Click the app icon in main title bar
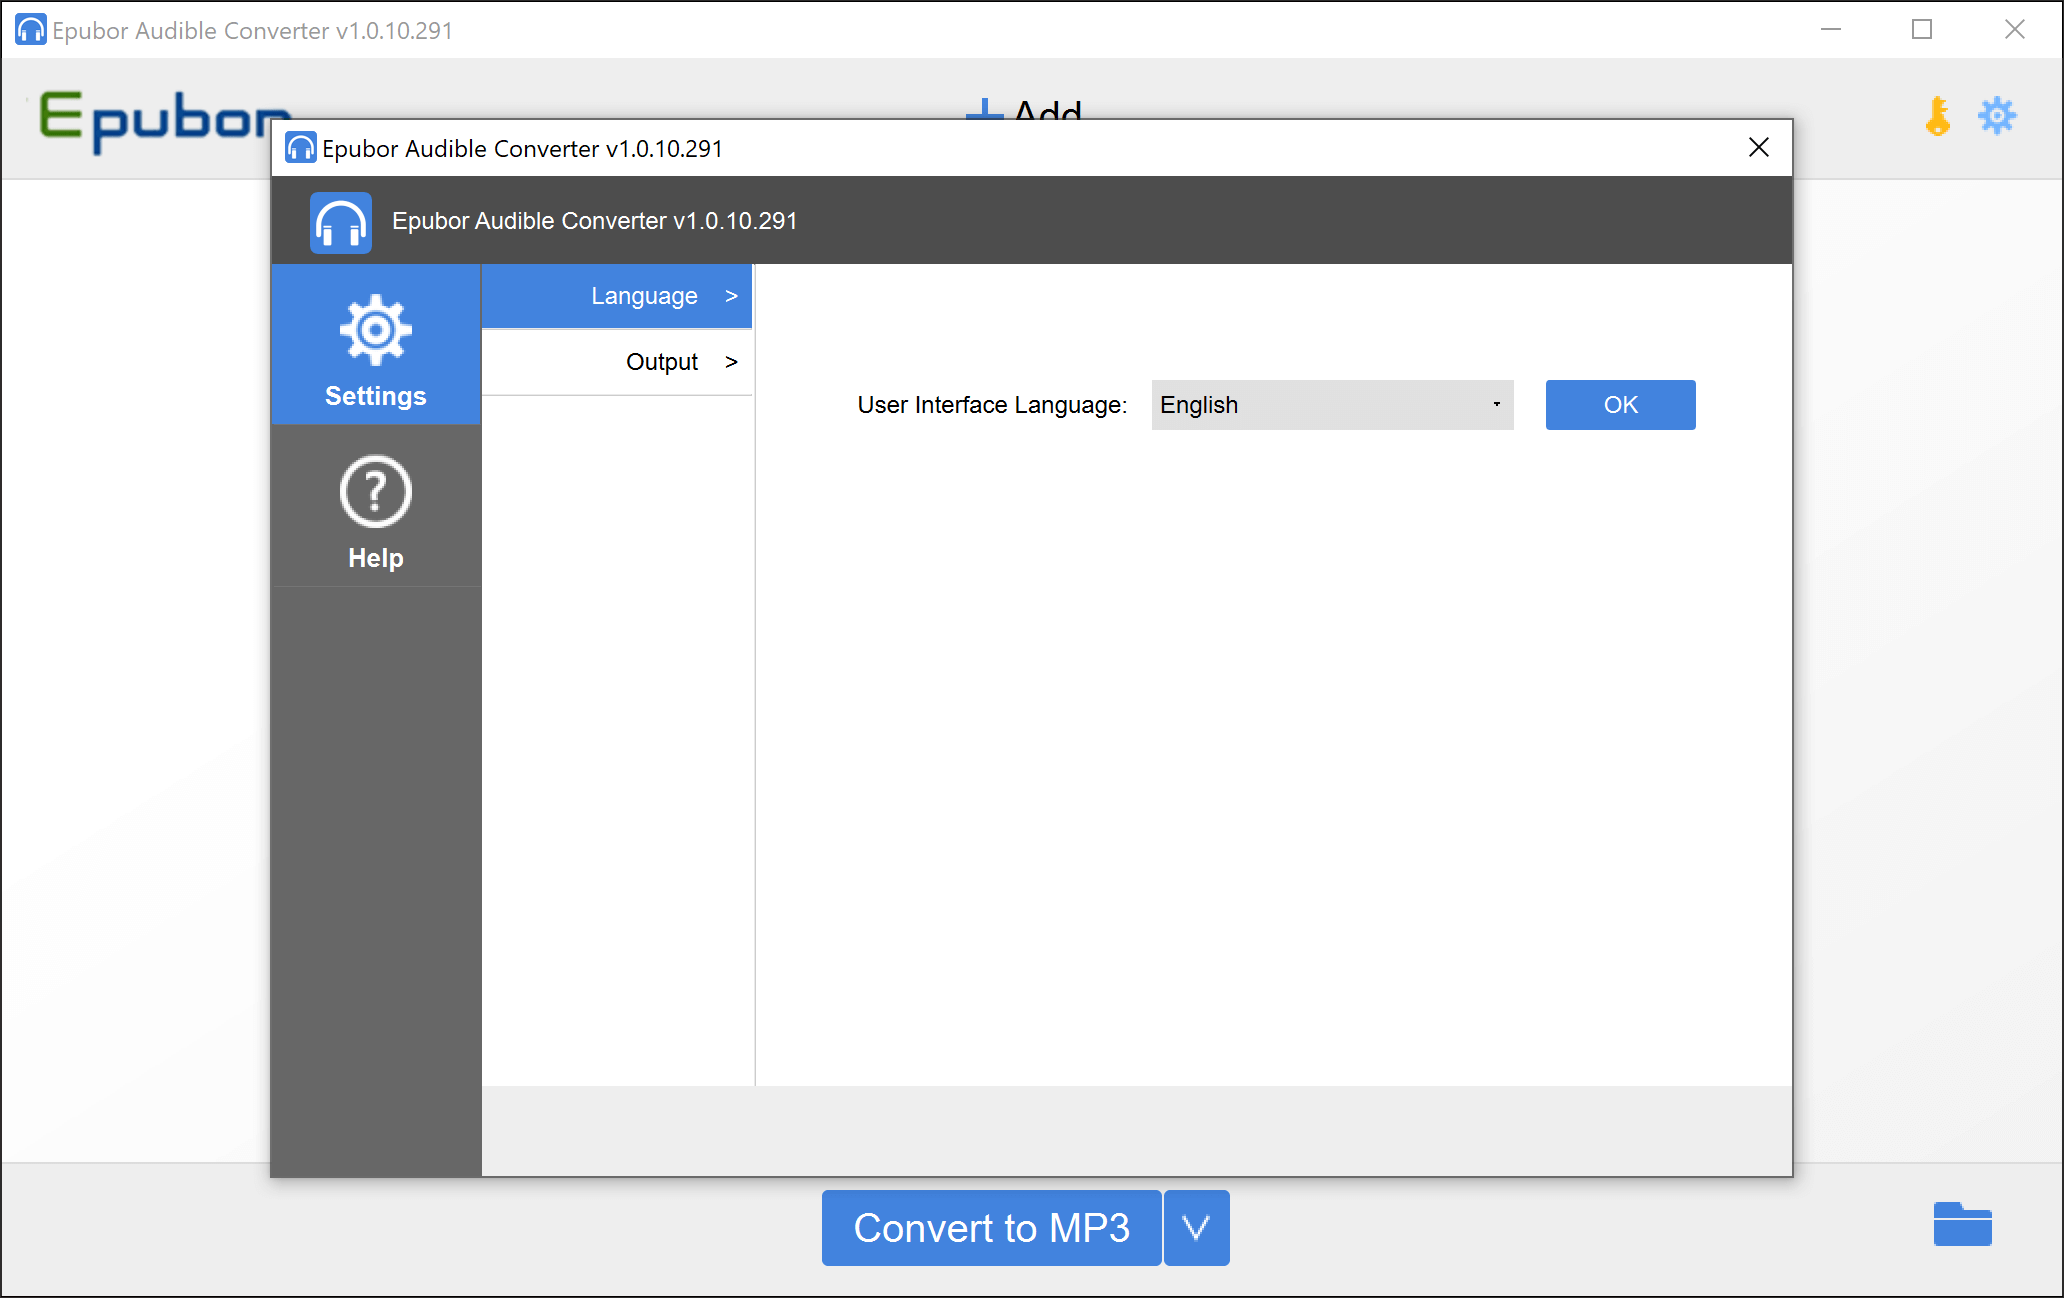Viewport: 2064px width, 1298px height. point(31,30)
